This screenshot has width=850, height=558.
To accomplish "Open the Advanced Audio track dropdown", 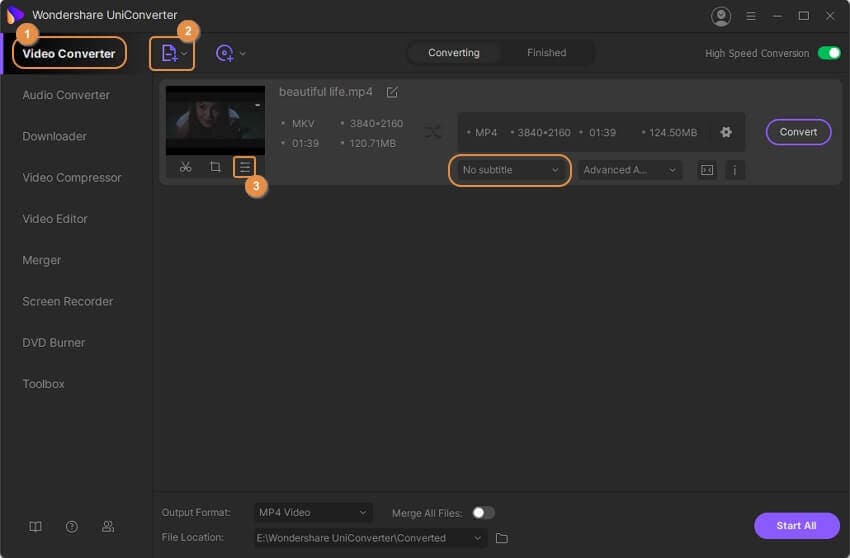I will coord(629,170).
